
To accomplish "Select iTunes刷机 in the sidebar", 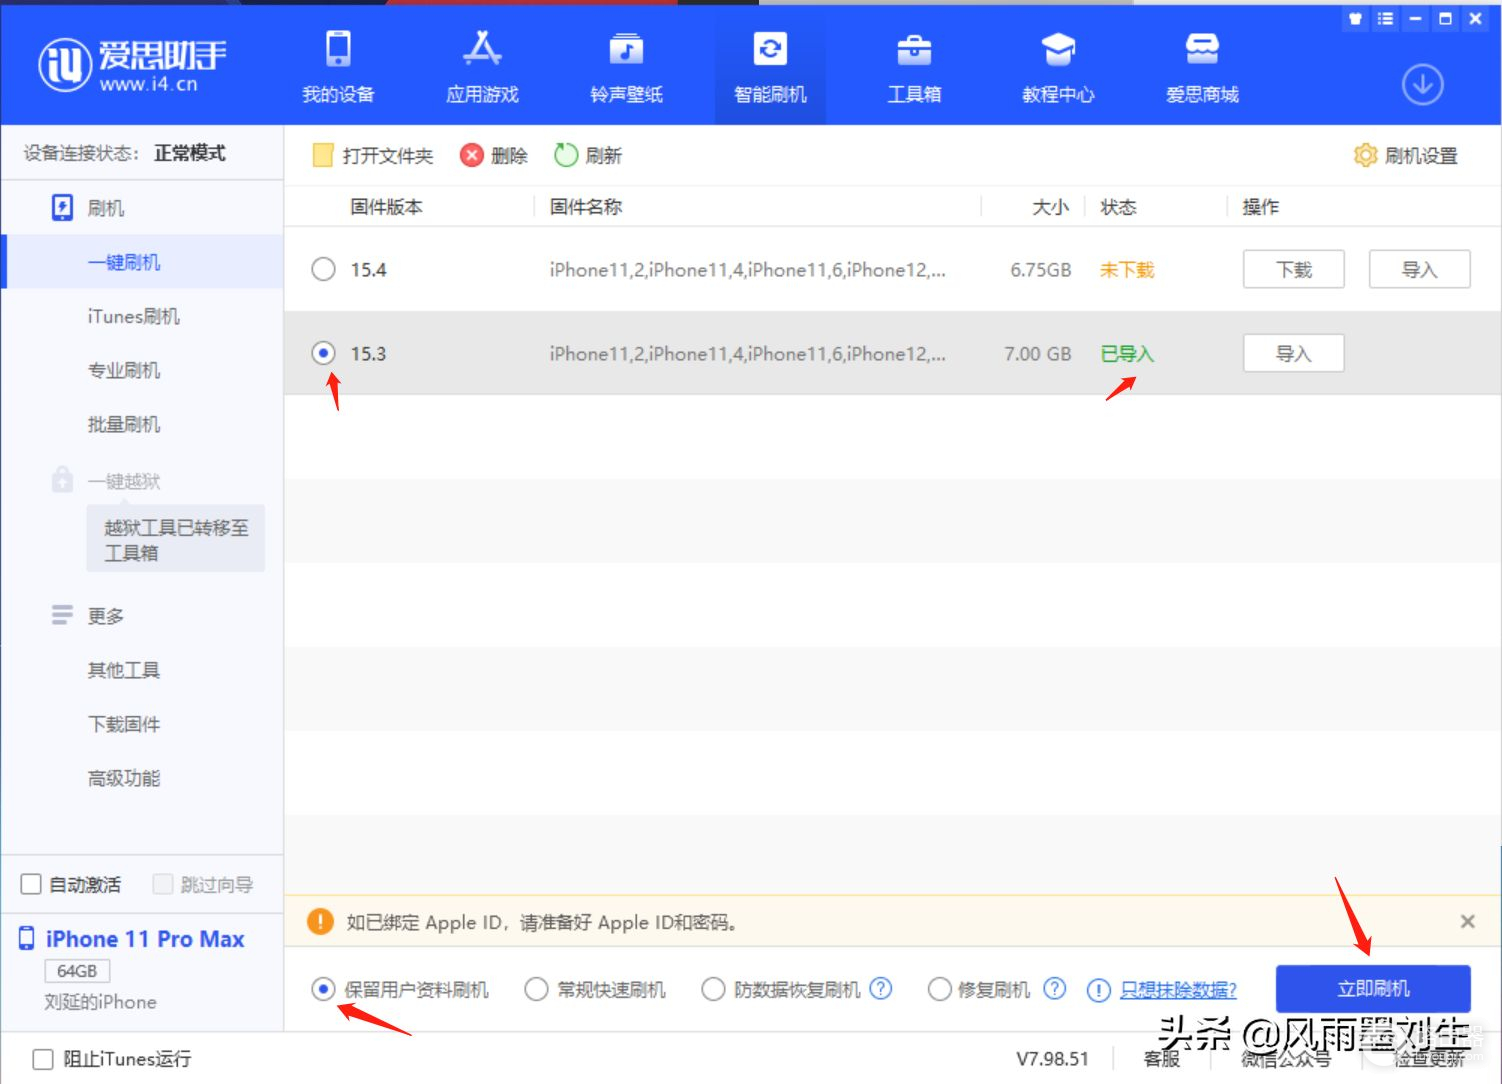I will 133,317.
